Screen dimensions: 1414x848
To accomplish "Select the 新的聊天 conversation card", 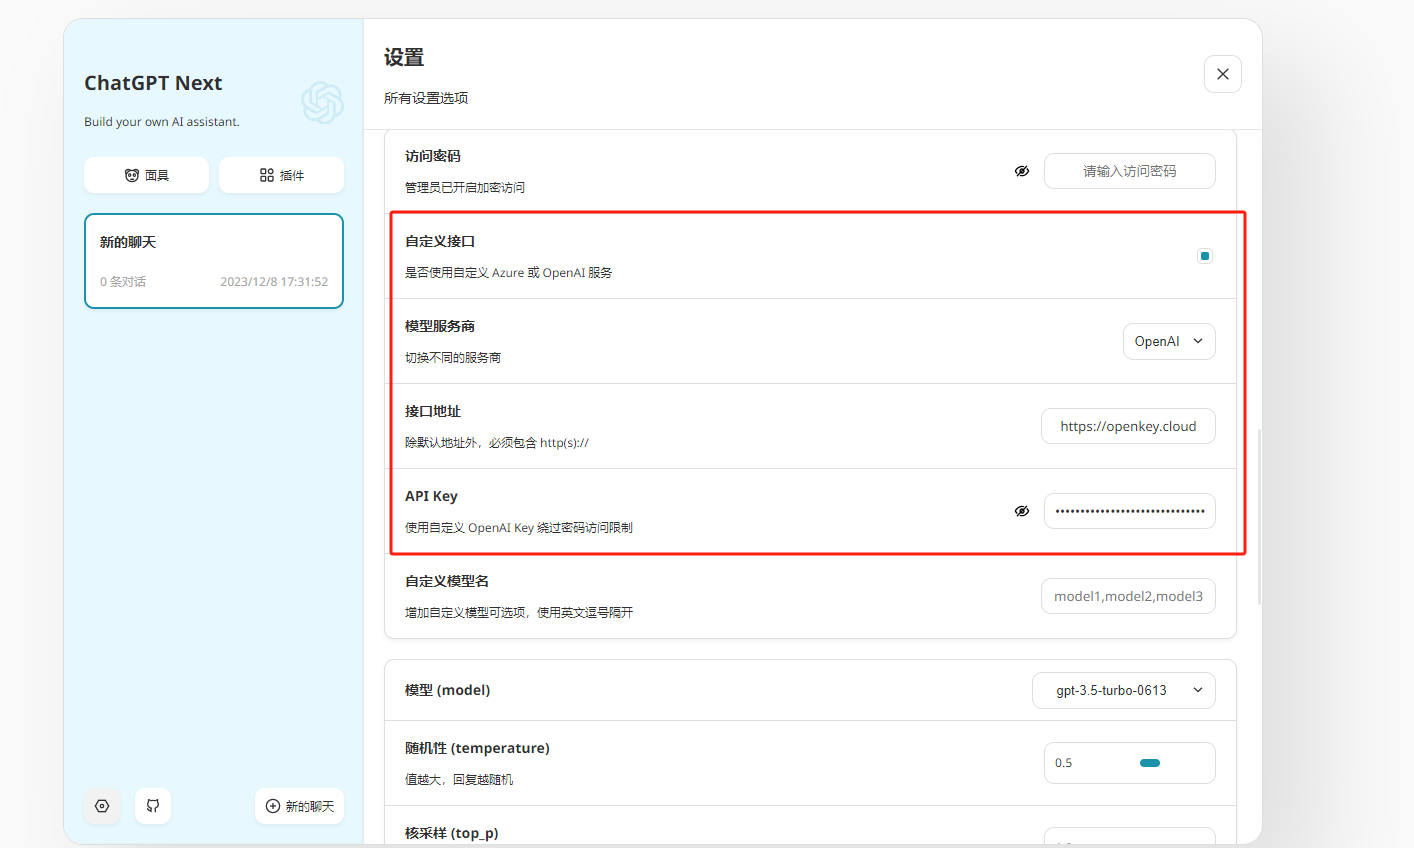I will point(214,261).
